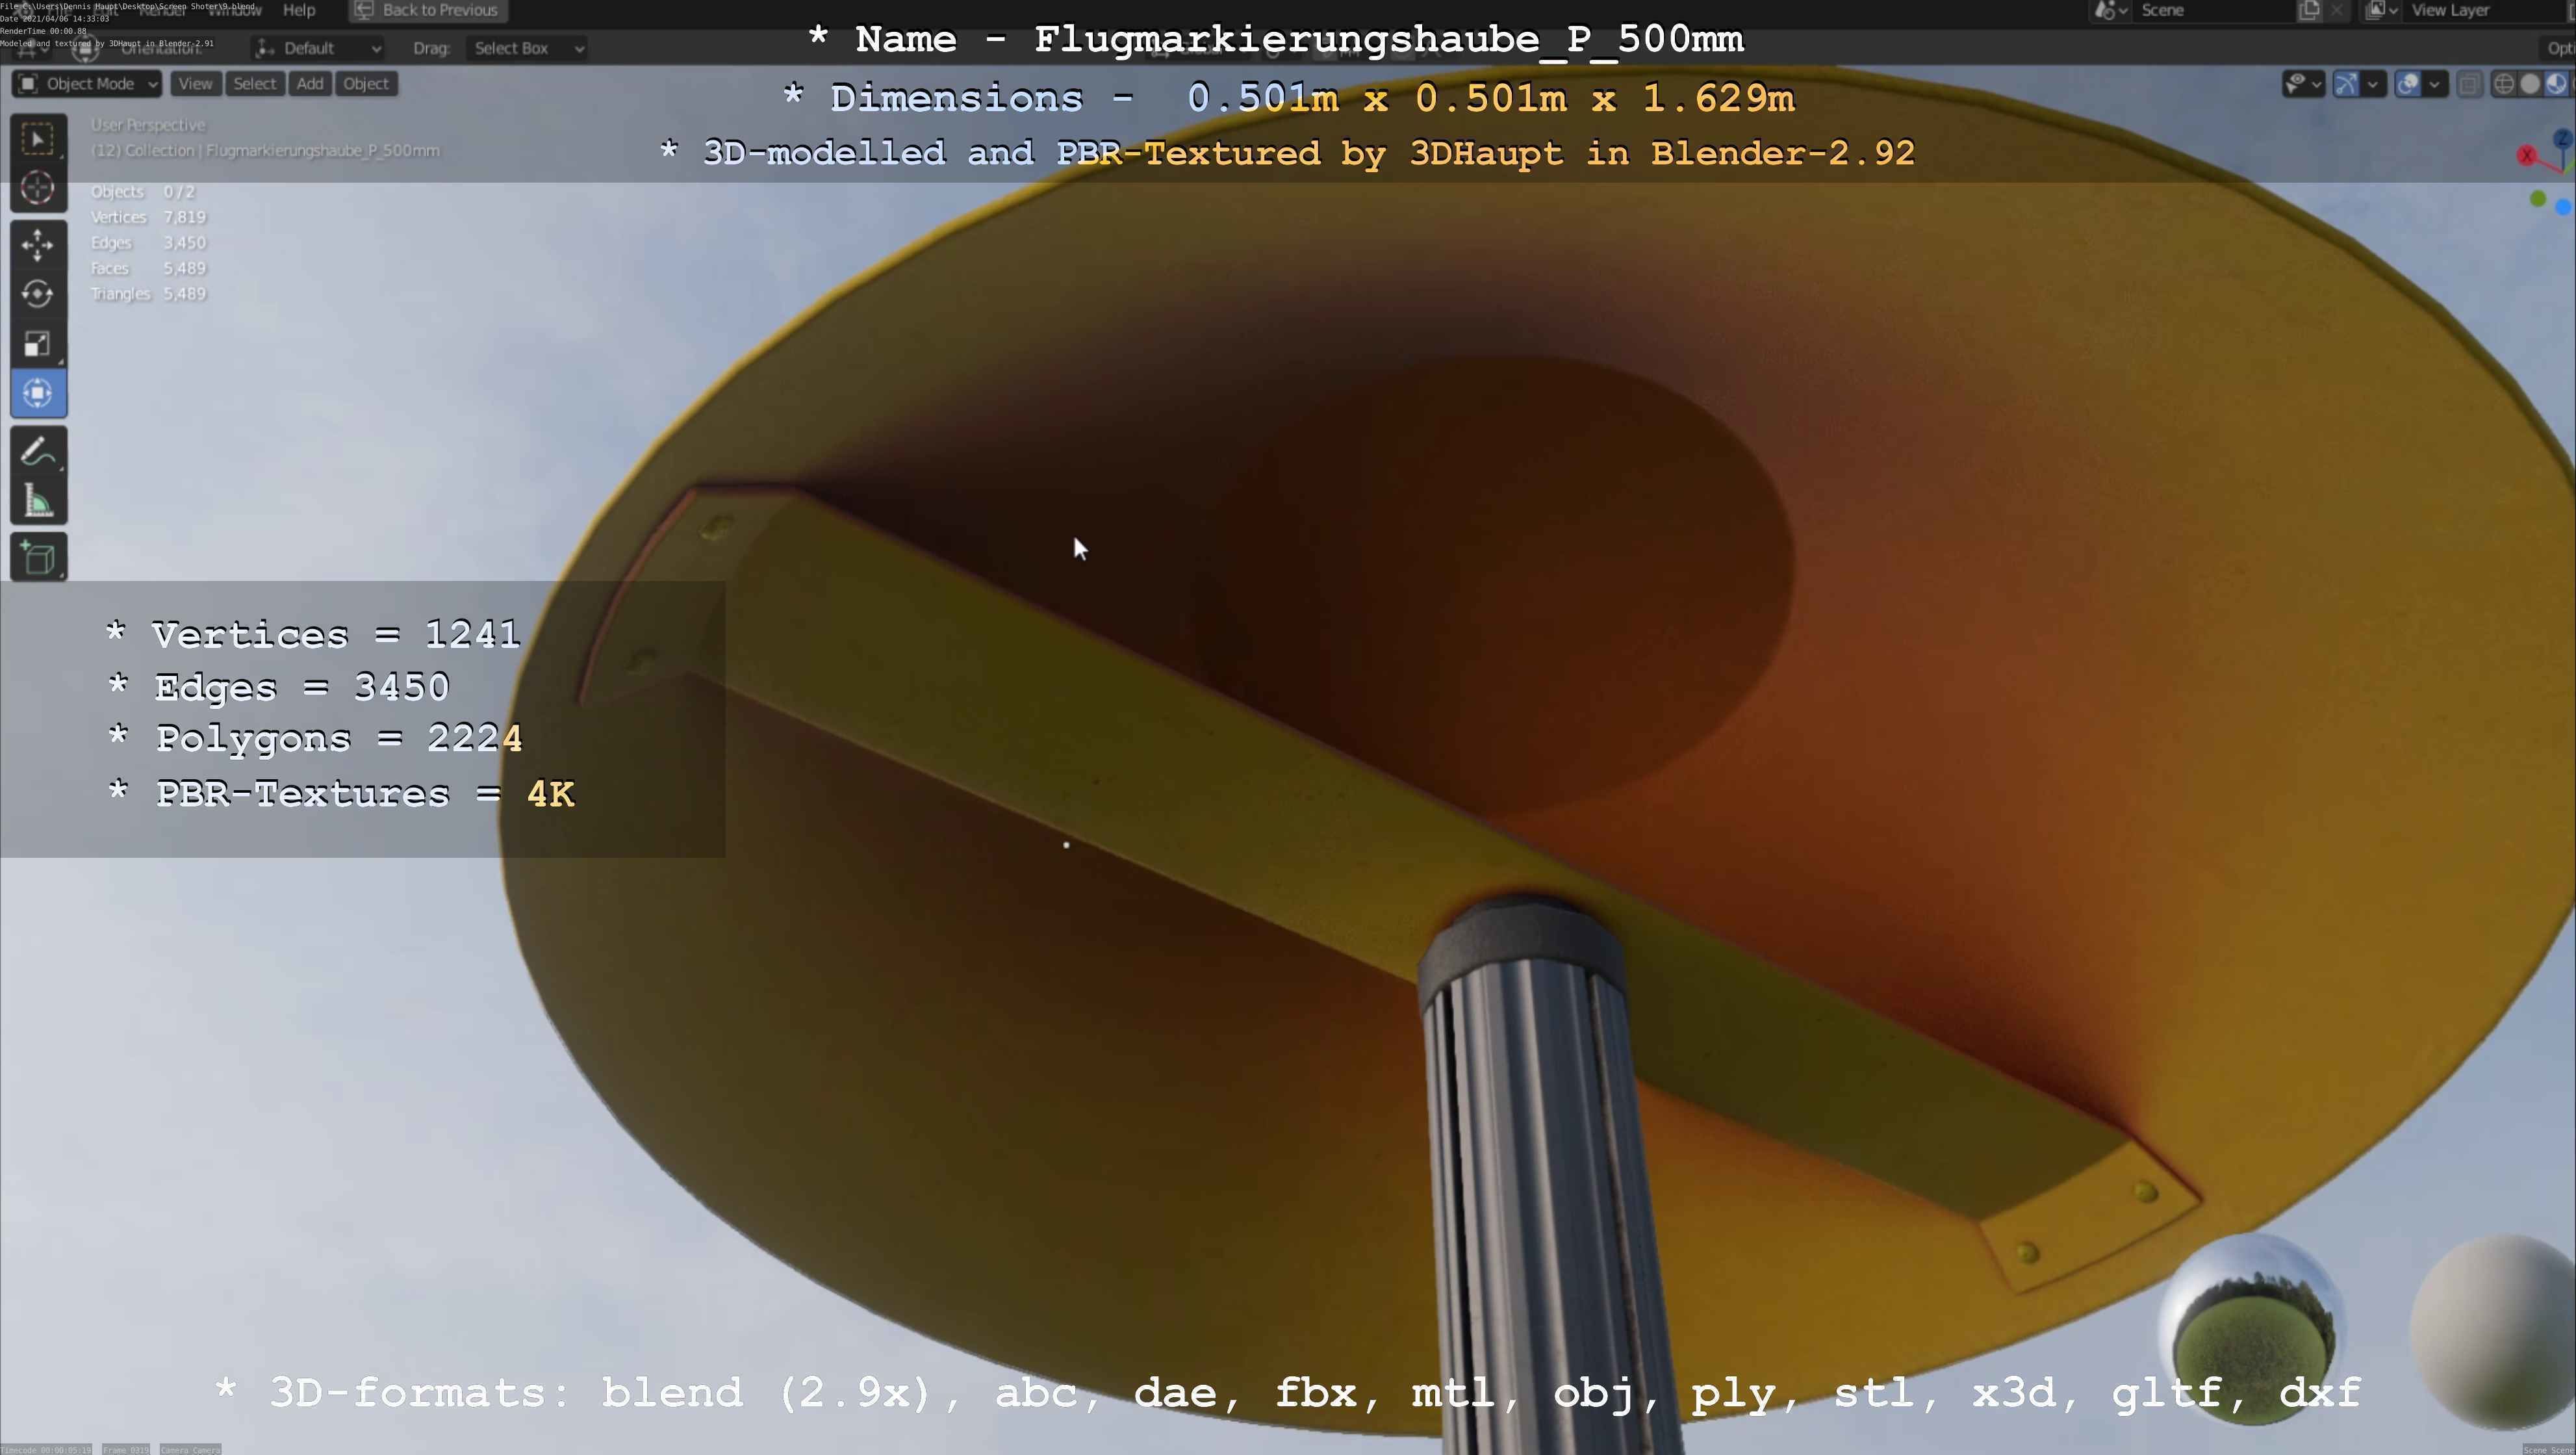
Task: Switch to Solid viewport shading
Action: pos(2530,84)
